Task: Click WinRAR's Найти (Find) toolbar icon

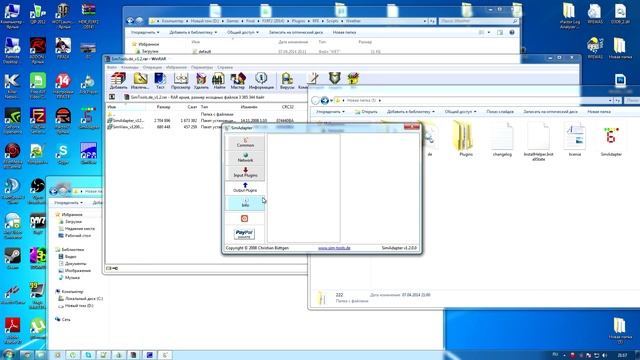Action: [219, 81]
